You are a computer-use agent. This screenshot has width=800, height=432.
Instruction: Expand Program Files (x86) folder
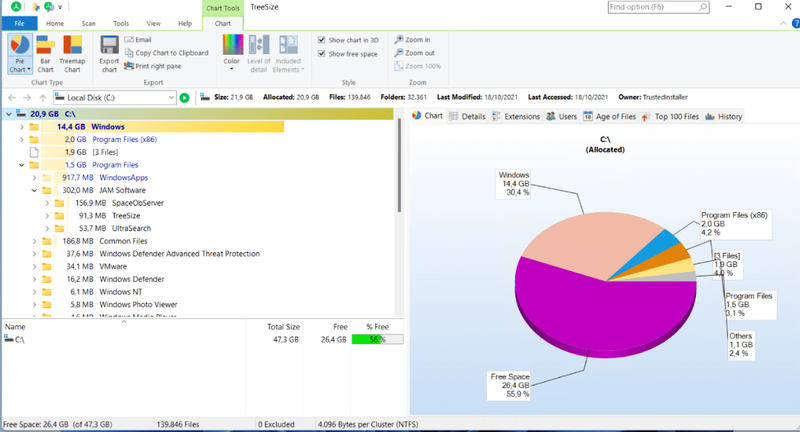pos(21,139)
